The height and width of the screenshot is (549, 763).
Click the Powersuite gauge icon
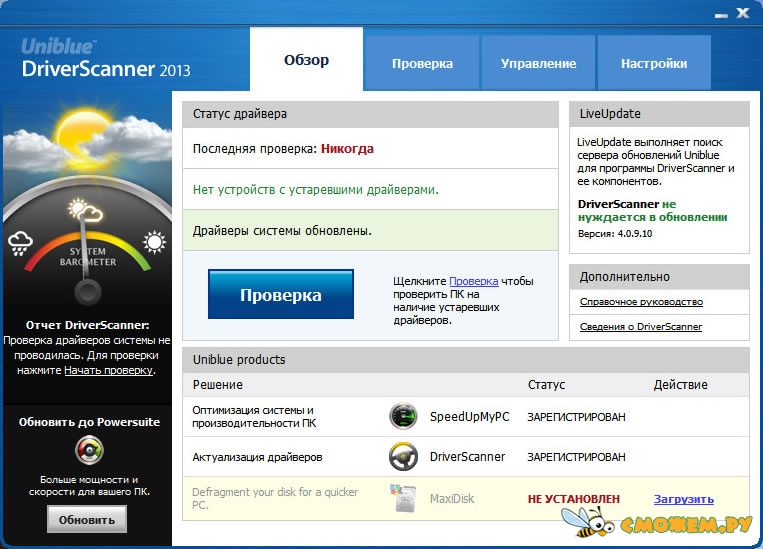tap(89, 450)
